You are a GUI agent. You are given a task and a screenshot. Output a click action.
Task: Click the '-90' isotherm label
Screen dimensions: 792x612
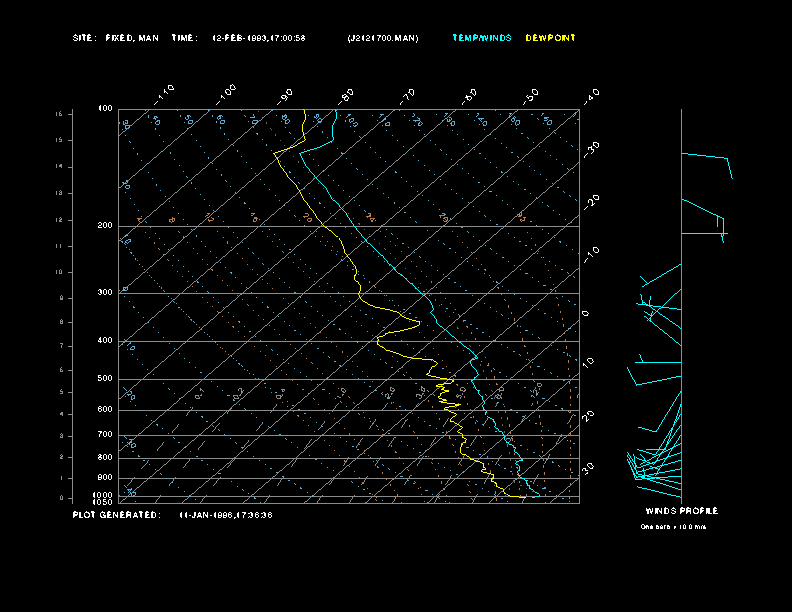[x=285, y=96]
